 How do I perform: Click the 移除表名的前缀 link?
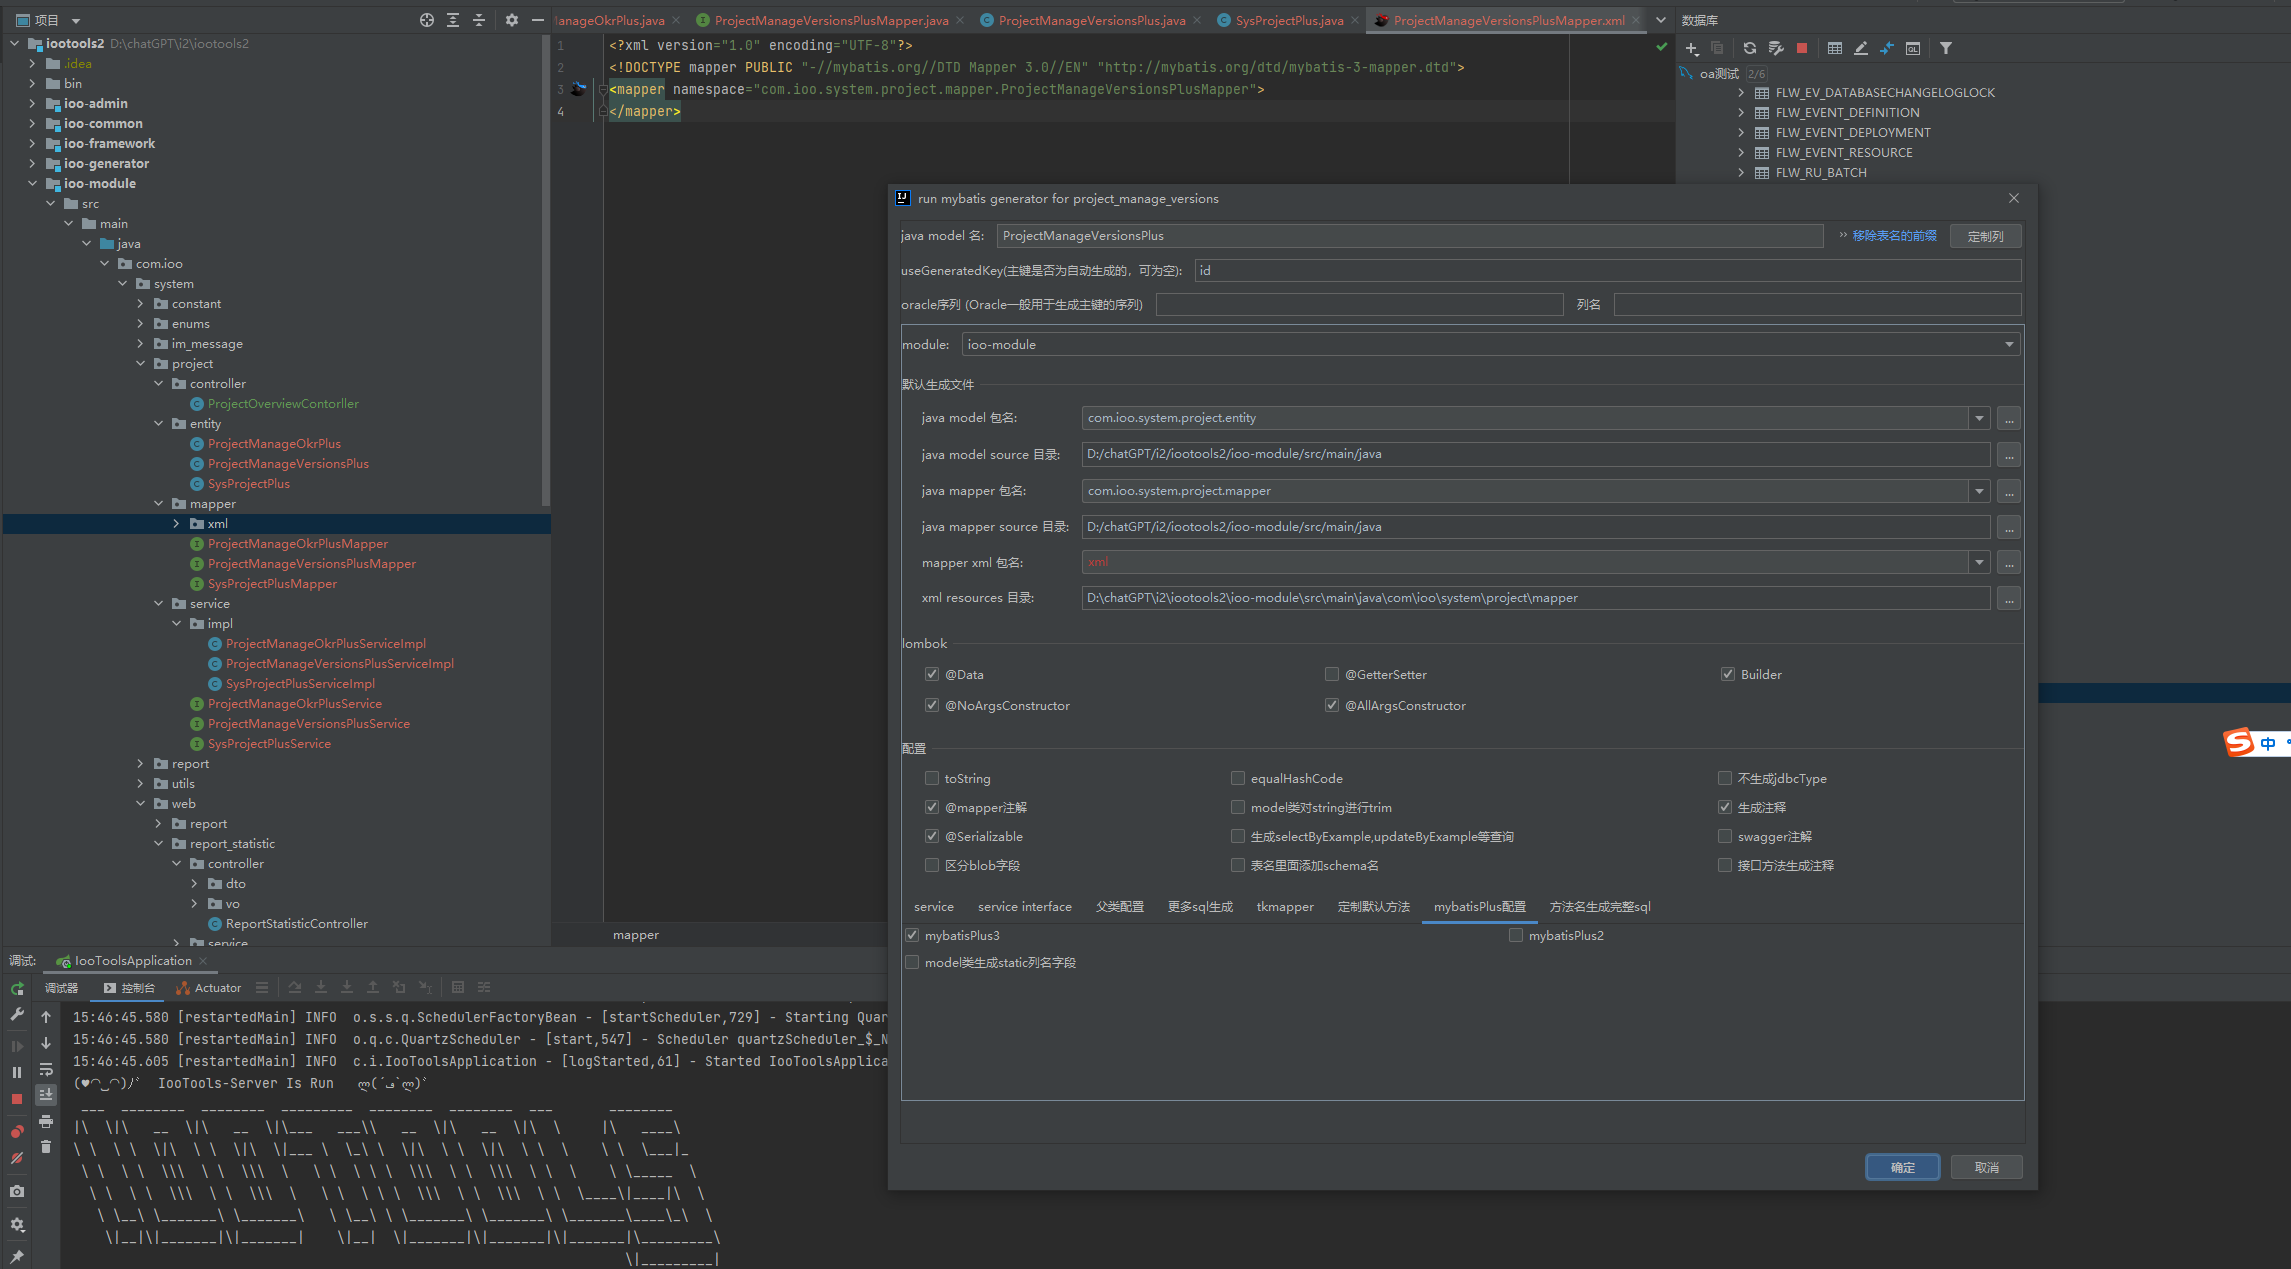tap(1894, 236)
